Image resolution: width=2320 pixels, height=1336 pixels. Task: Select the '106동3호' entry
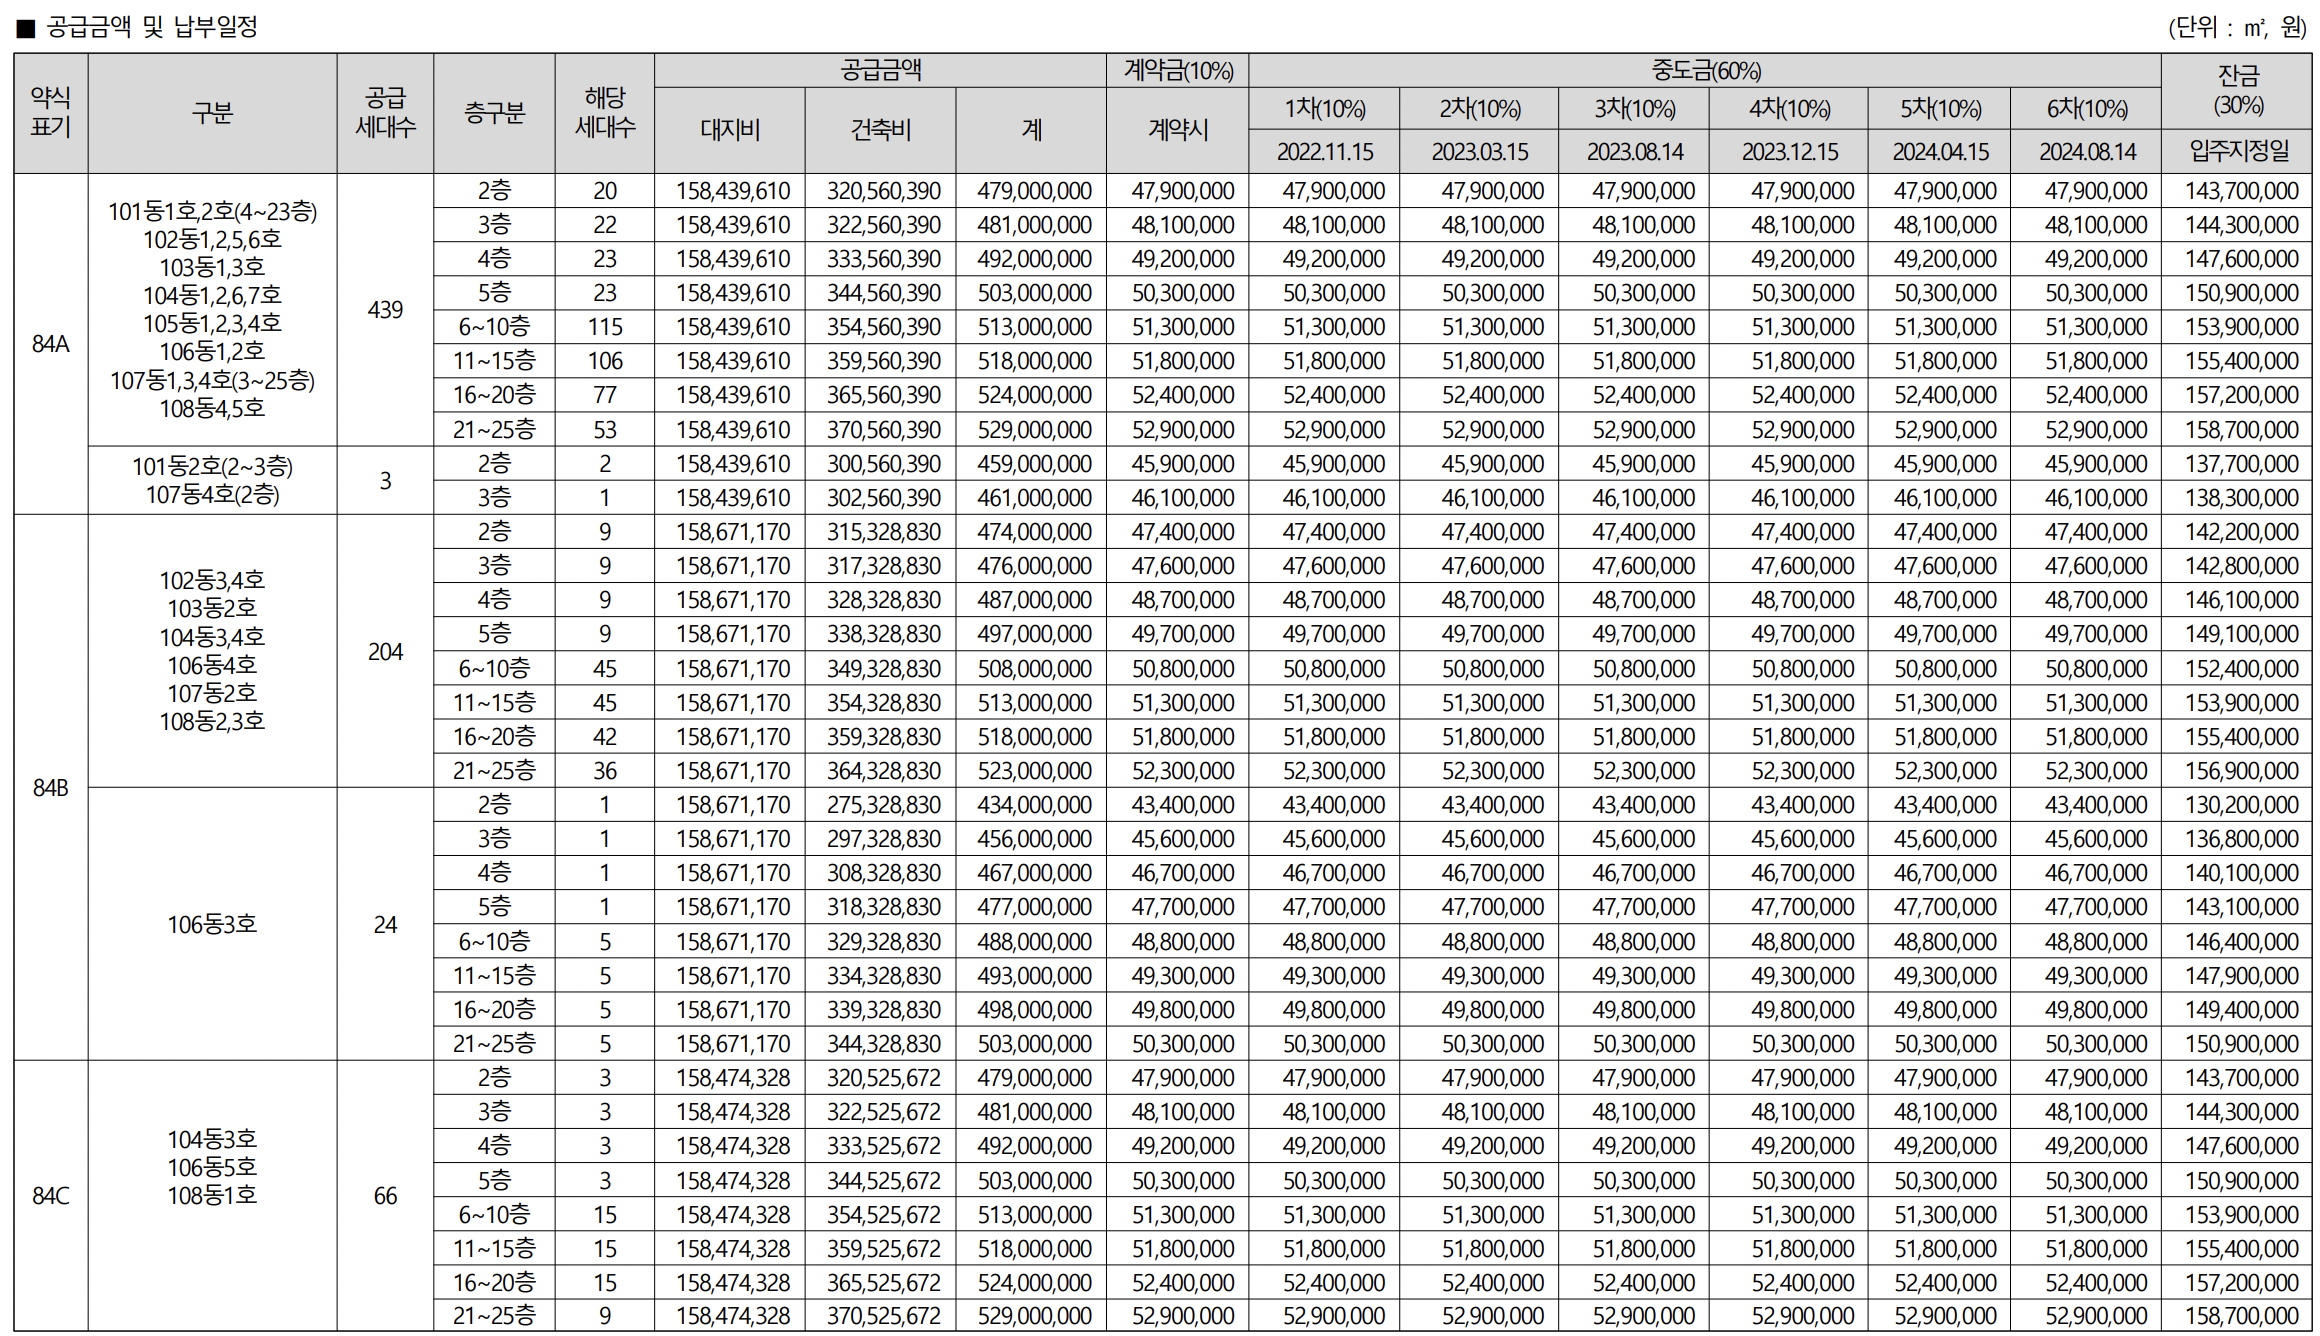tap(212, 925)
